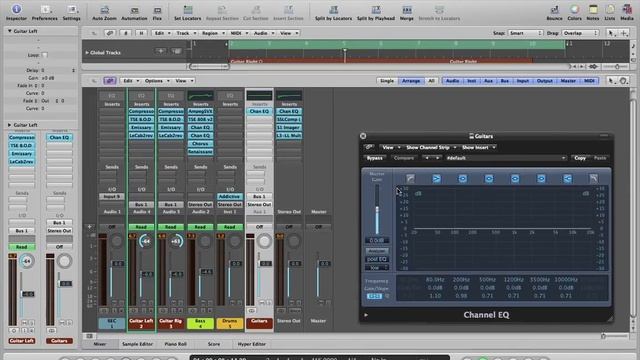Open the Colors palette icon
This screenshot has width=640, height=360.
pyautogui.click(x=574, y=12)
